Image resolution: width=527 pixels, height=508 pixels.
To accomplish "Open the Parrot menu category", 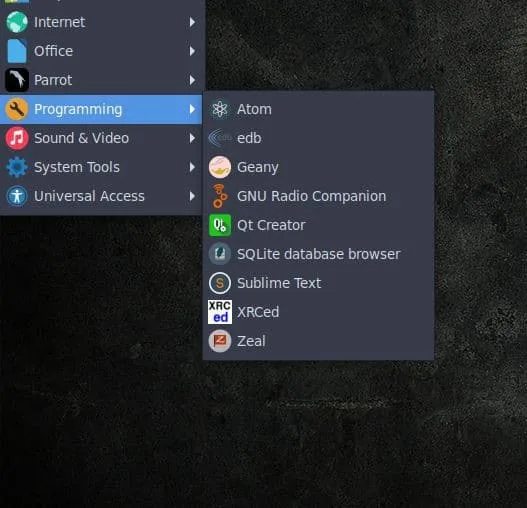I will 101,80.
